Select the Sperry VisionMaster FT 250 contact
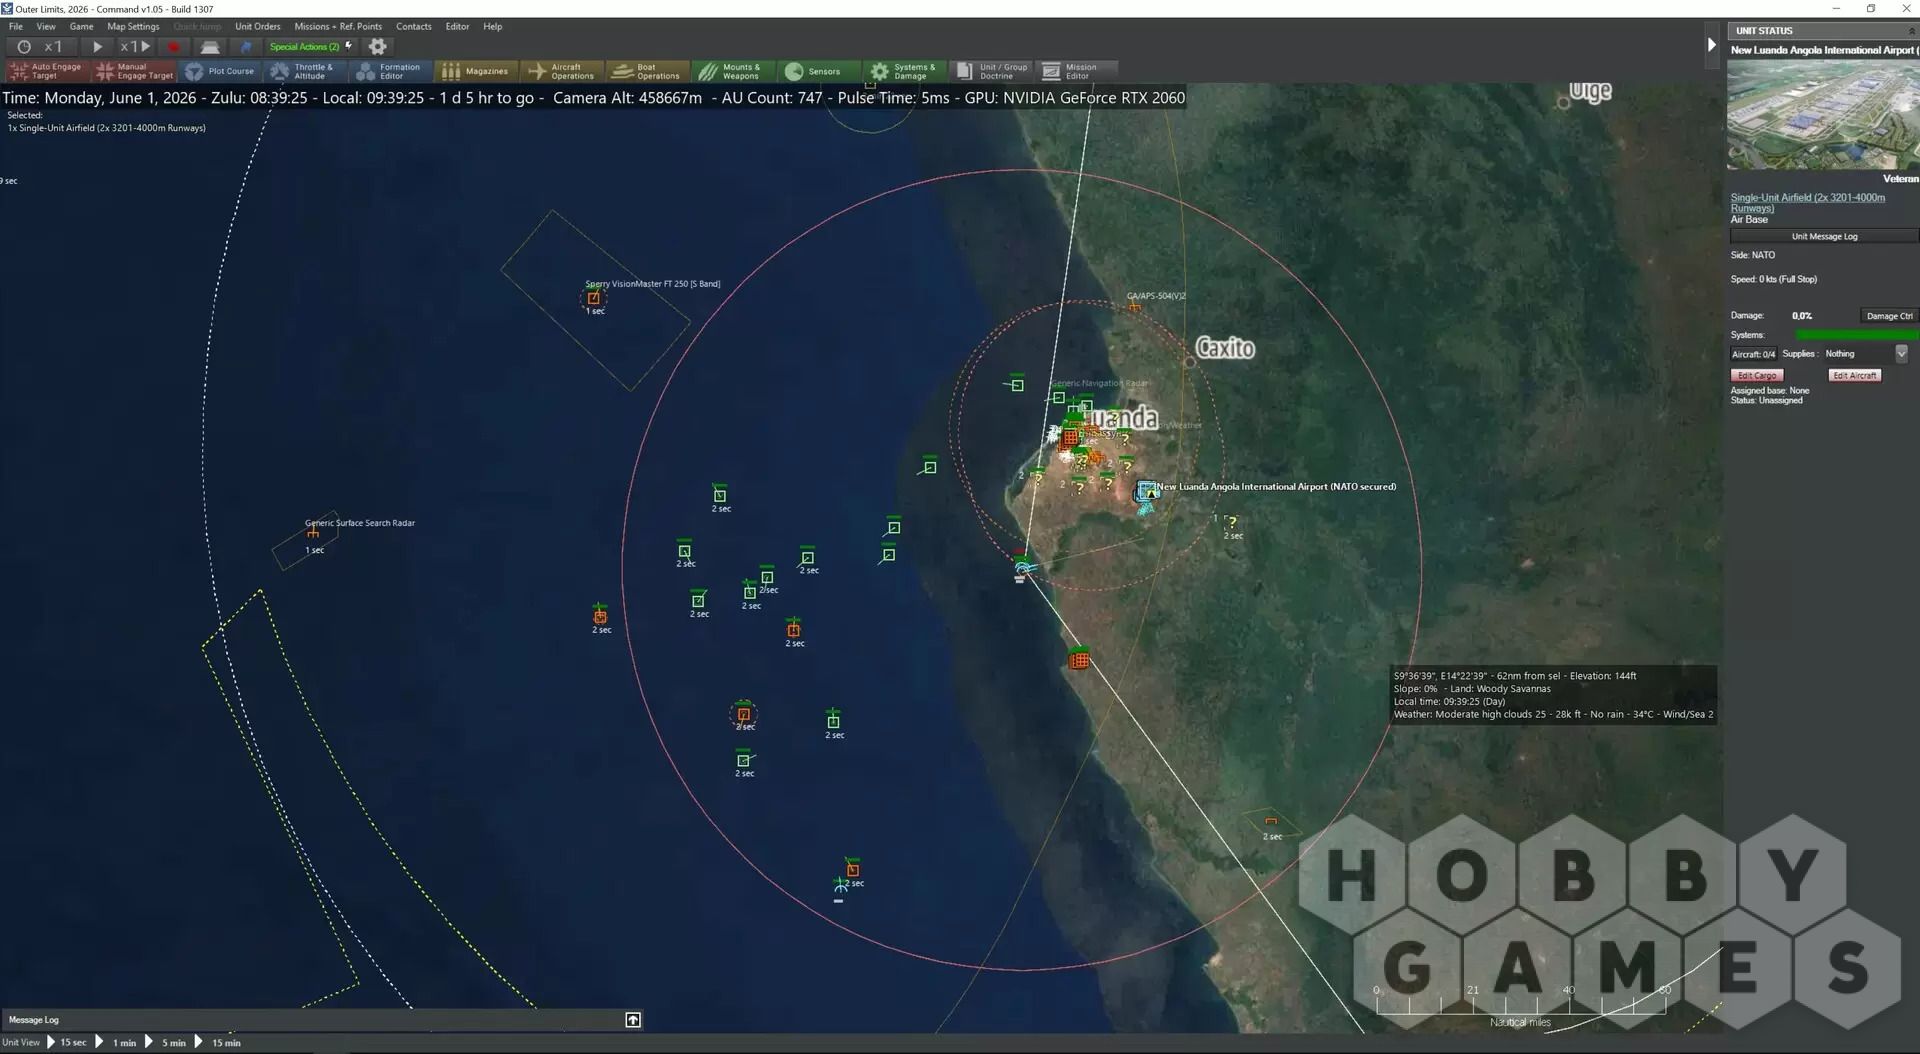1920x1054 pixels. pos(594,298)
